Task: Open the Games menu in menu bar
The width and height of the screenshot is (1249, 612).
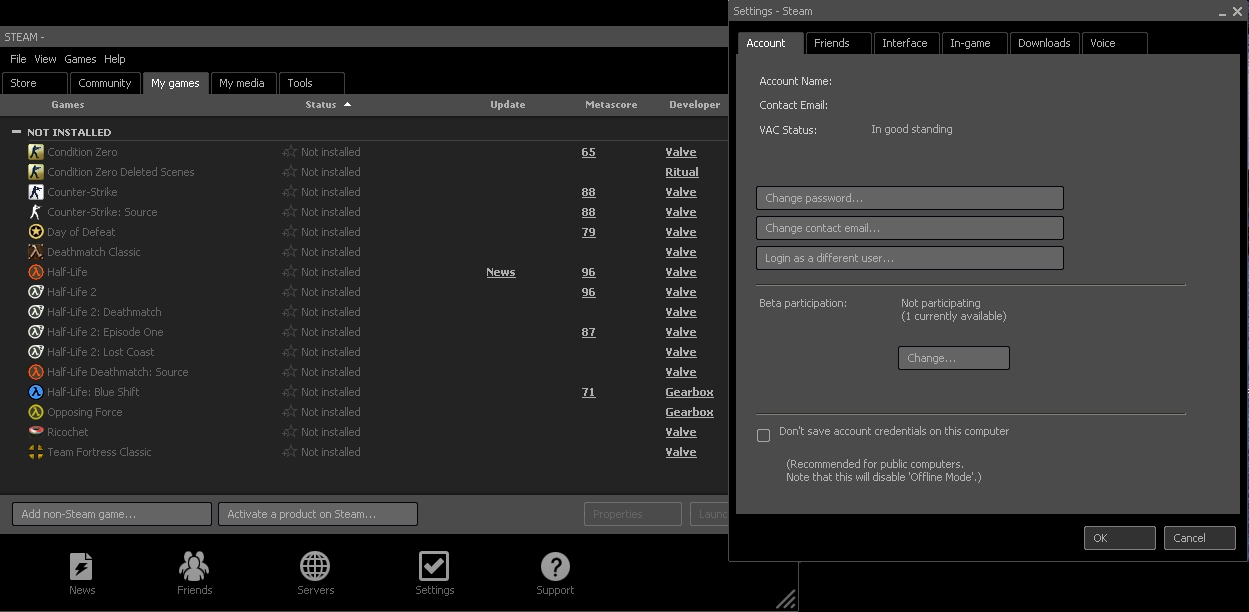Action: [80, 59]
